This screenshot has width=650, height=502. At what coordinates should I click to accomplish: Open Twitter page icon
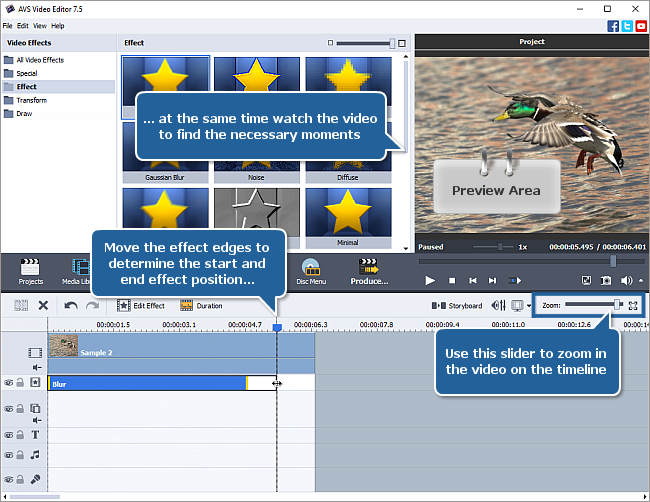click(627, 26)
